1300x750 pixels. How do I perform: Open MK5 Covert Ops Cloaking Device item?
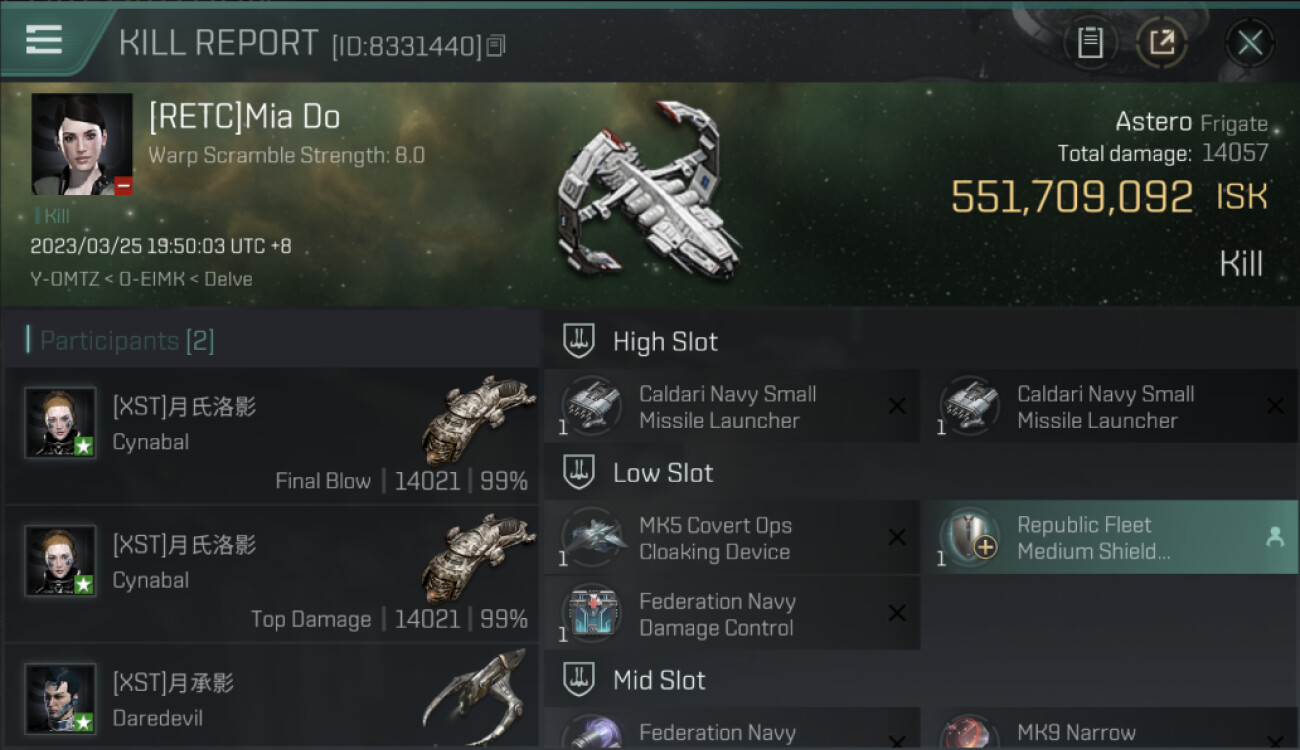pyautogui.click(x=732, y=538)
